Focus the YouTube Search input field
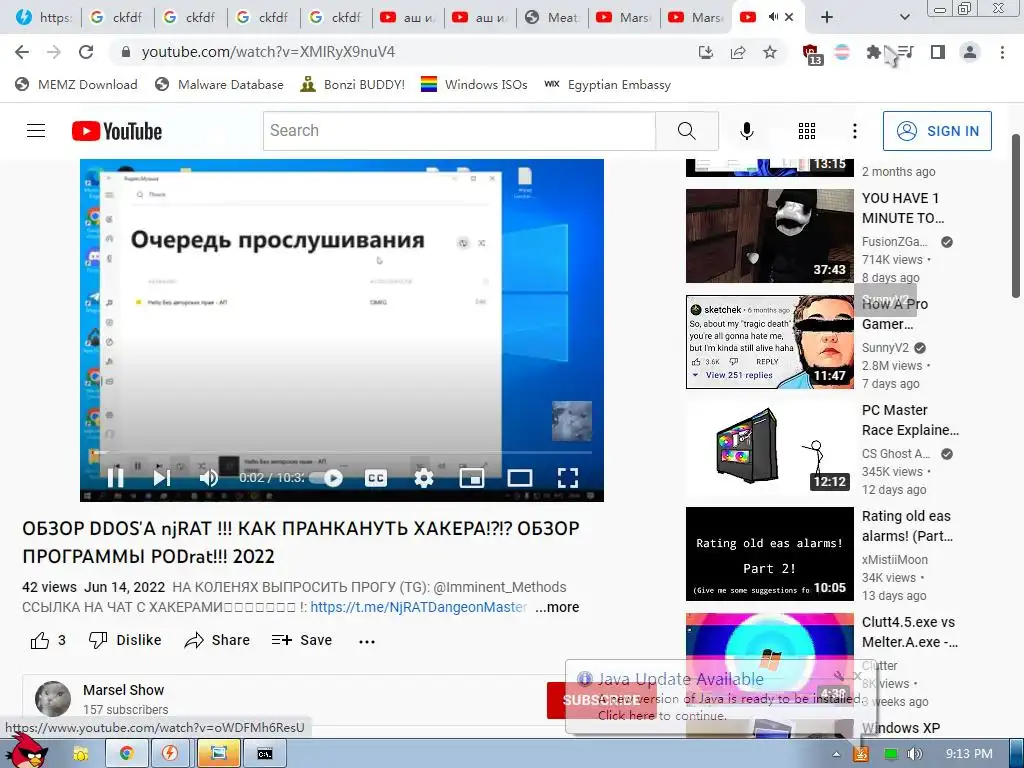The height and width of the screenshot is (768, 1024). [x=459, y=131]
